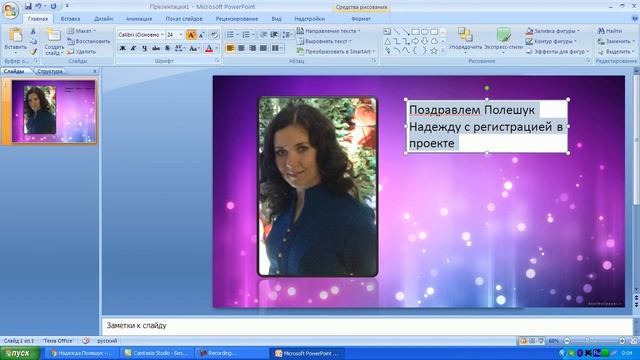Click Преобразовать в SmartArt
The image size is (640, 360).
[x=336, y=51]
